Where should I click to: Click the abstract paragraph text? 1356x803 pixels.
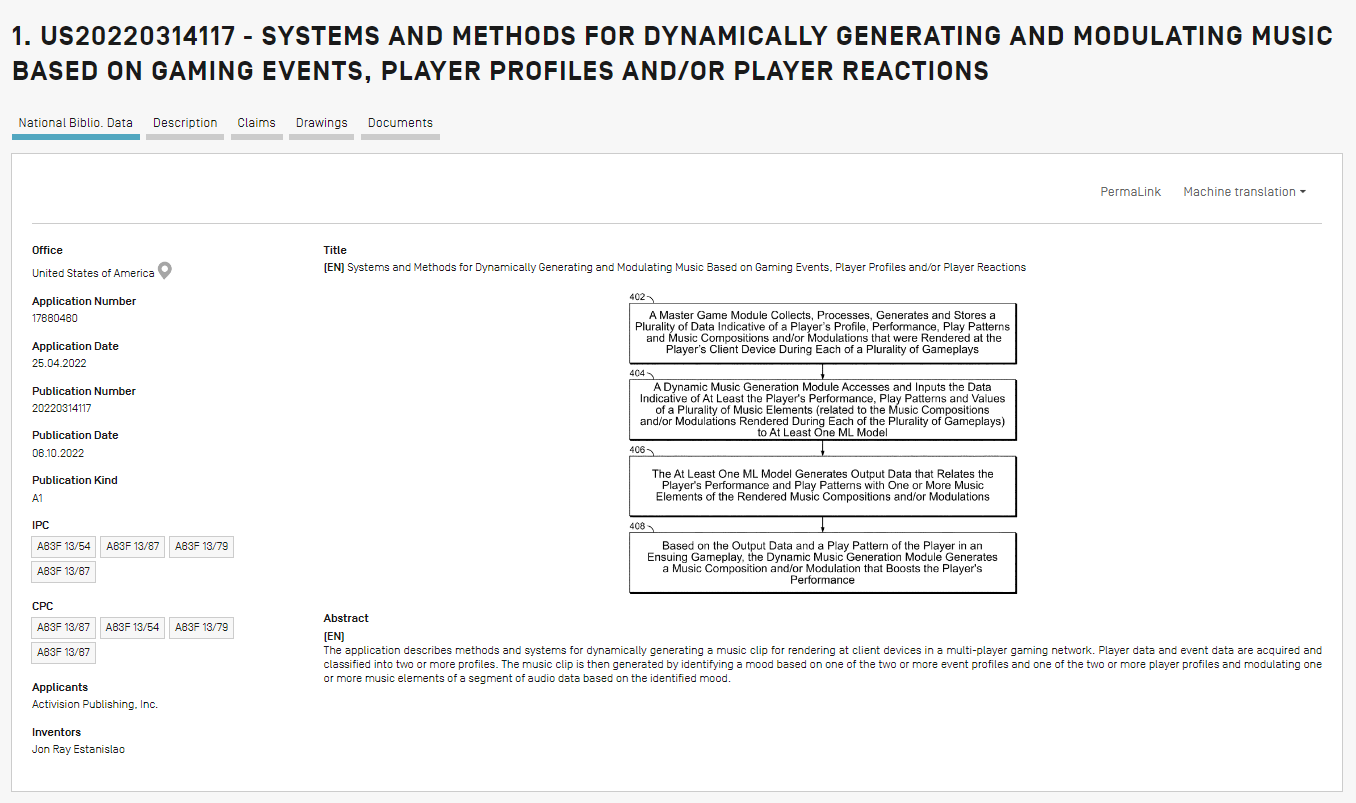[x=822, y=664]
